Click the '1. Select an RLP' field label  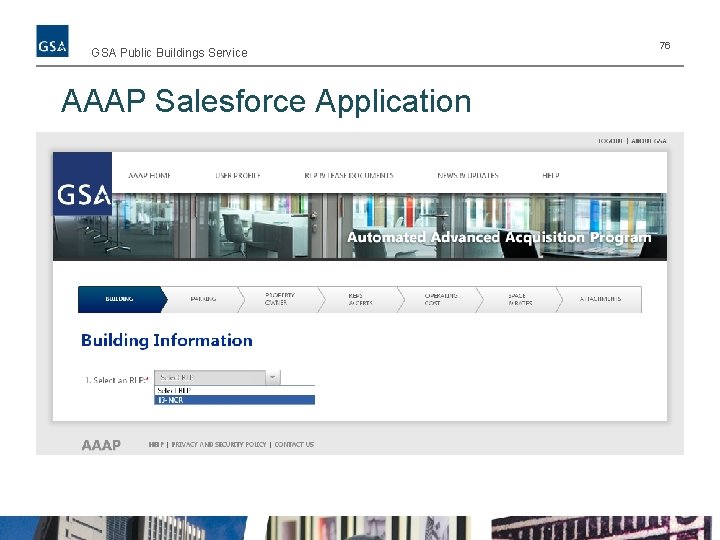point(117,380)
